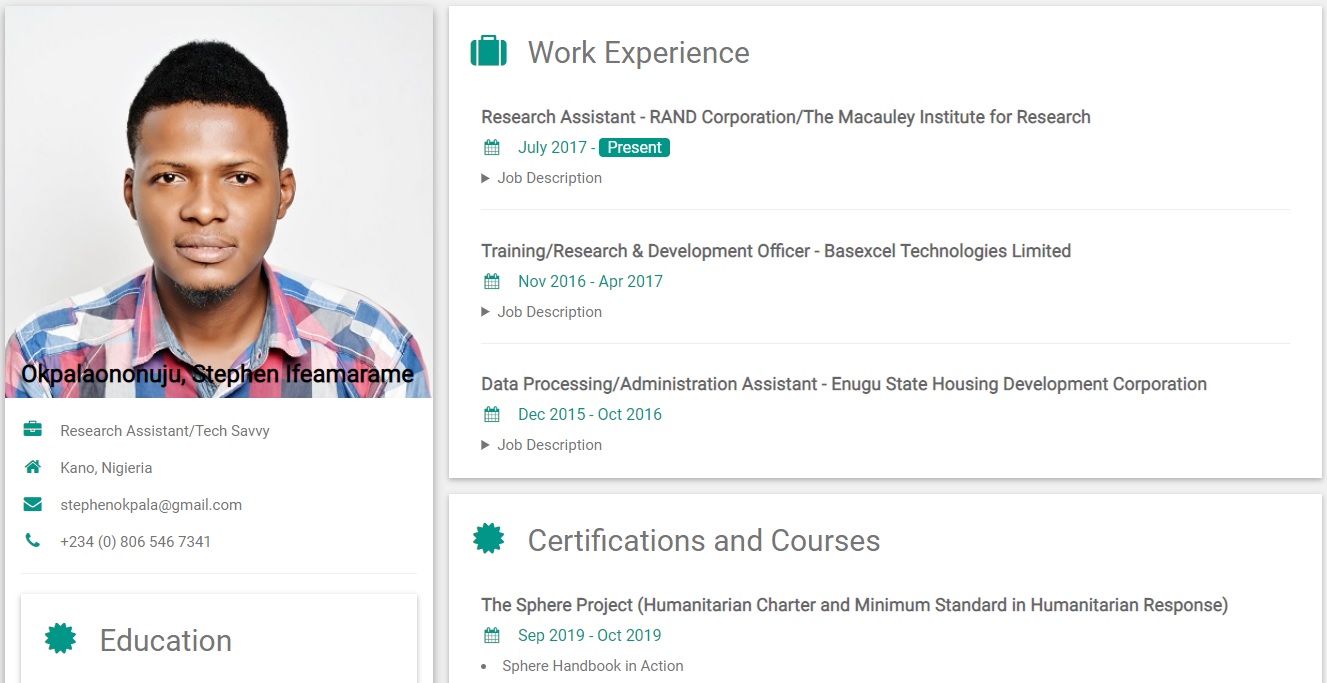Click the home icon beside Kano, Nigieria

tap(33, 467)
